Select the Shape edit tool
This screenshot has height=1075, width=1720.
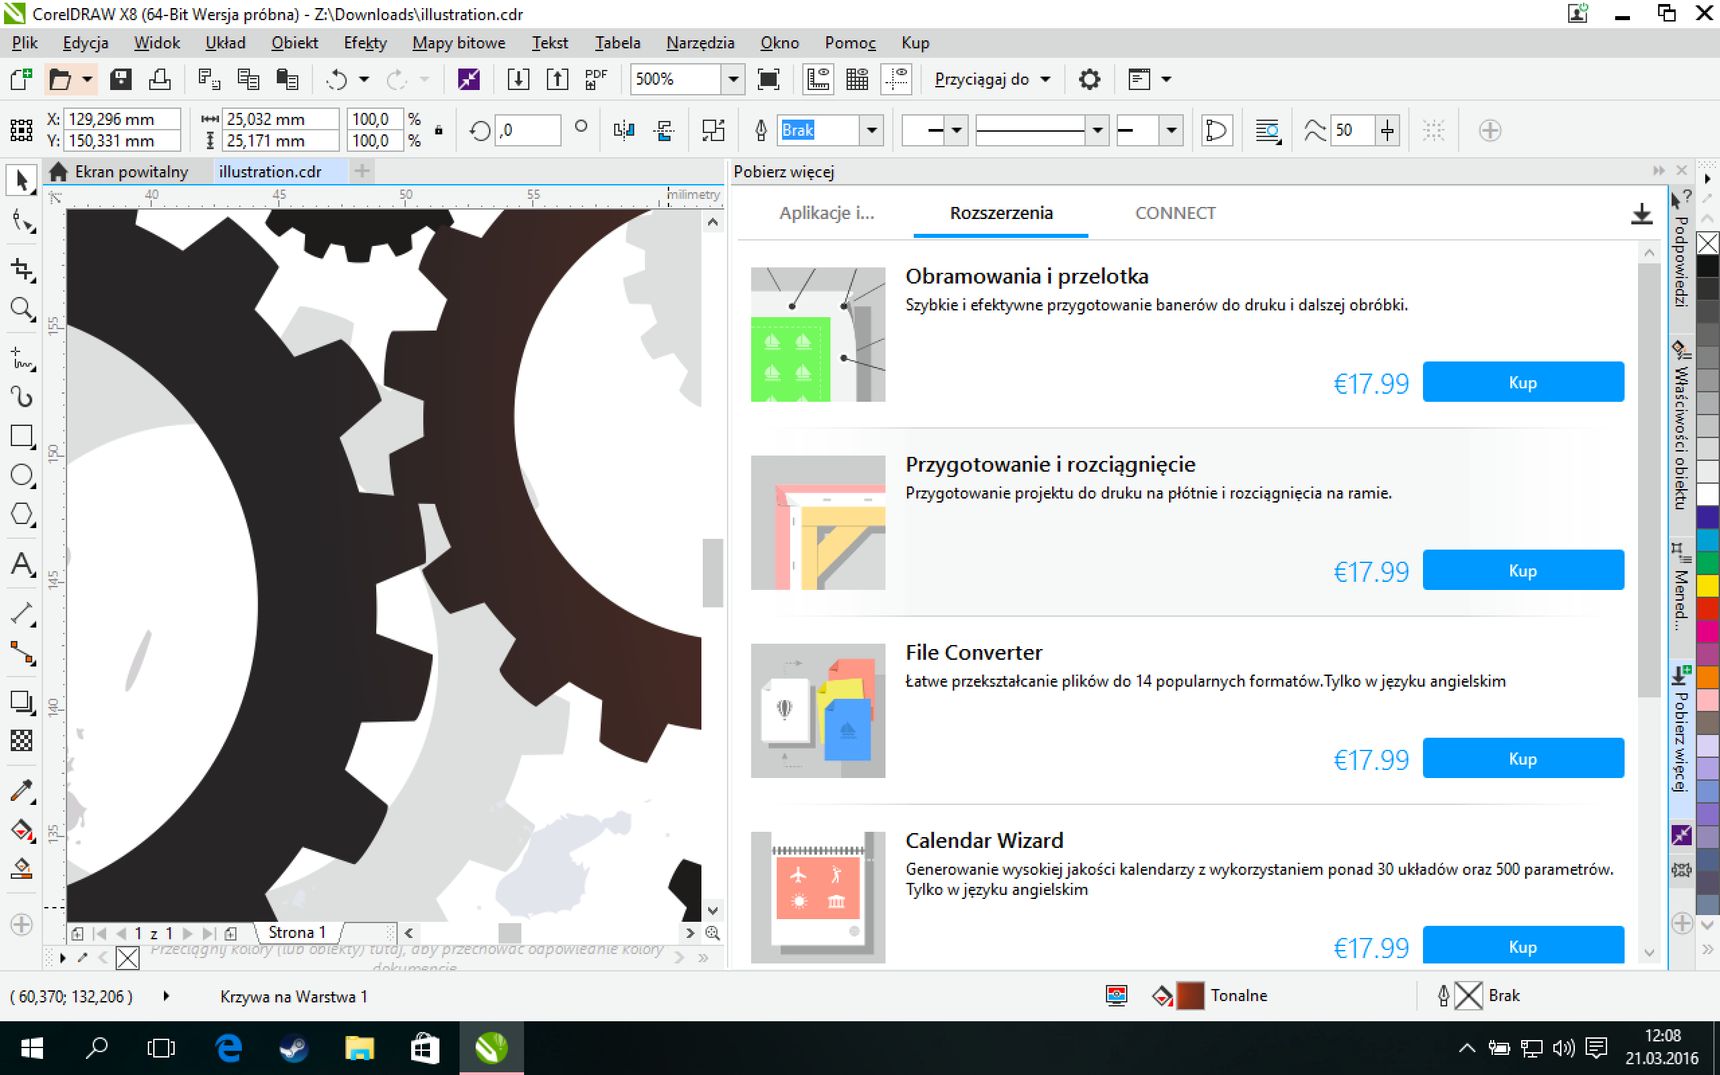(x=22, y=222)
